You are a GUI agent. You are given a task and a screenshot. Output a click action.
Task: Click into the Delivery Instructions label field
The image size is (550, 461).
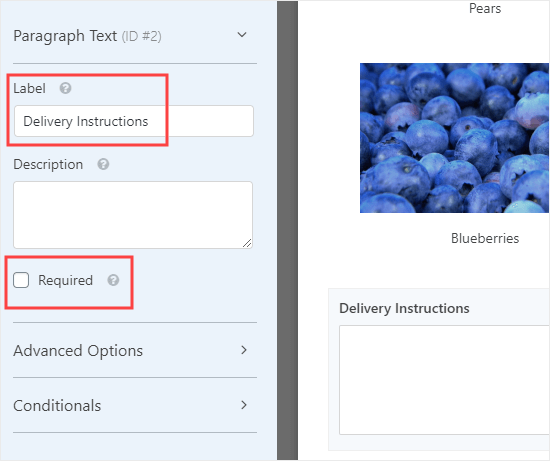(134, 121)
